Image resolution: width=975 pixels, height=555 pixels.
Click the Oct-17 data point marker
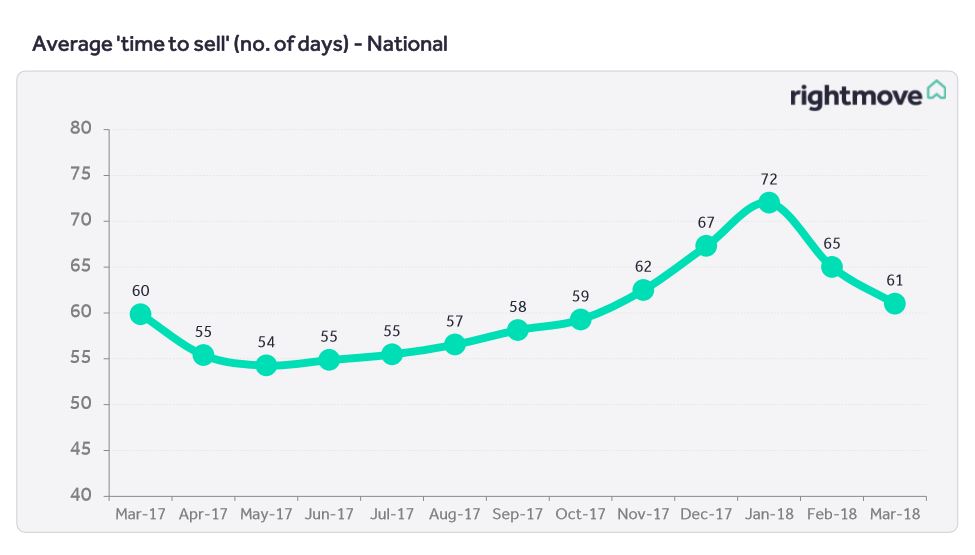[580, 320]
